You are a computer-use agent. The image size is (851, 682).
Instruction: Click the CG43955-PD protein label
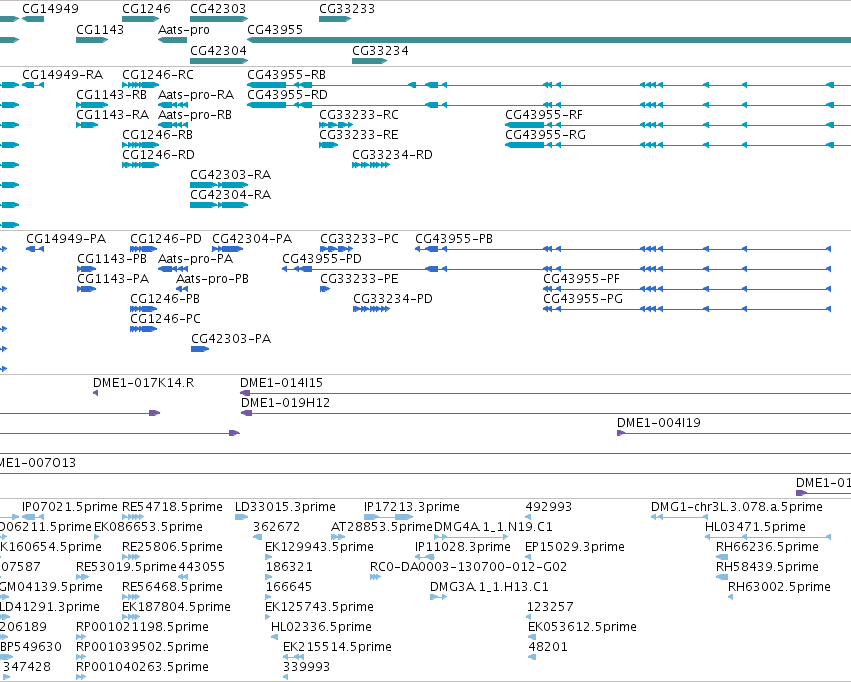point(322,259)
